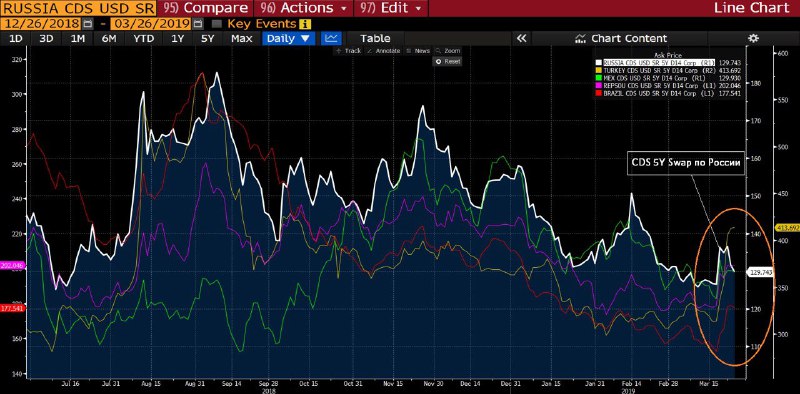Switch to the Table view
Screen dimensions: 800x394
pyautogui.click(x=375, y=38)
